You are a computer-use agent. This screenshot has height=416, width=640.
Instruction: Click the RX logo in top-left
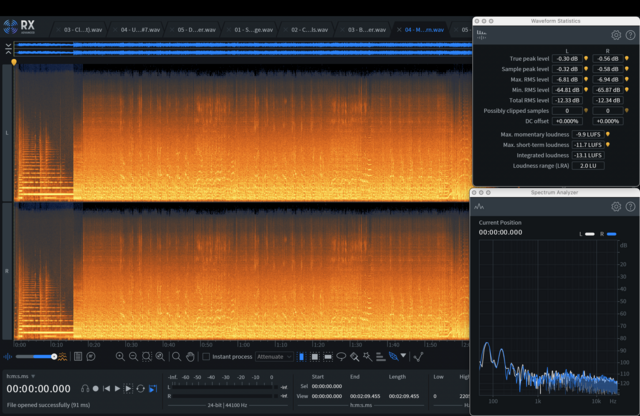(x=19, y=27)
